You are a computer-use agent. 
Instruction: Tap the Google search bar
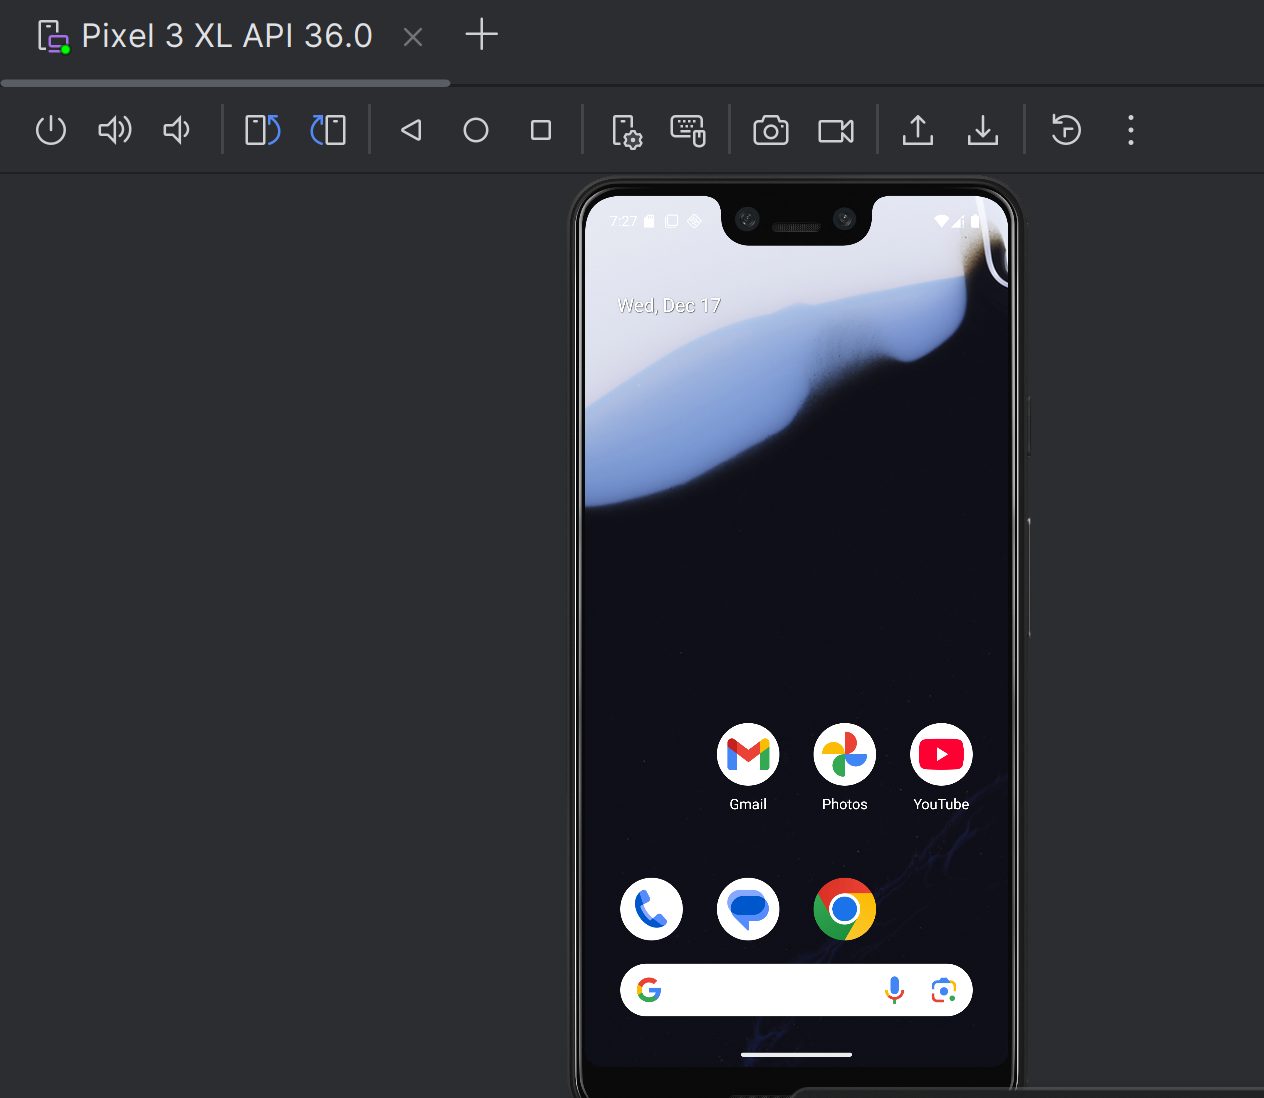point(796,990)
